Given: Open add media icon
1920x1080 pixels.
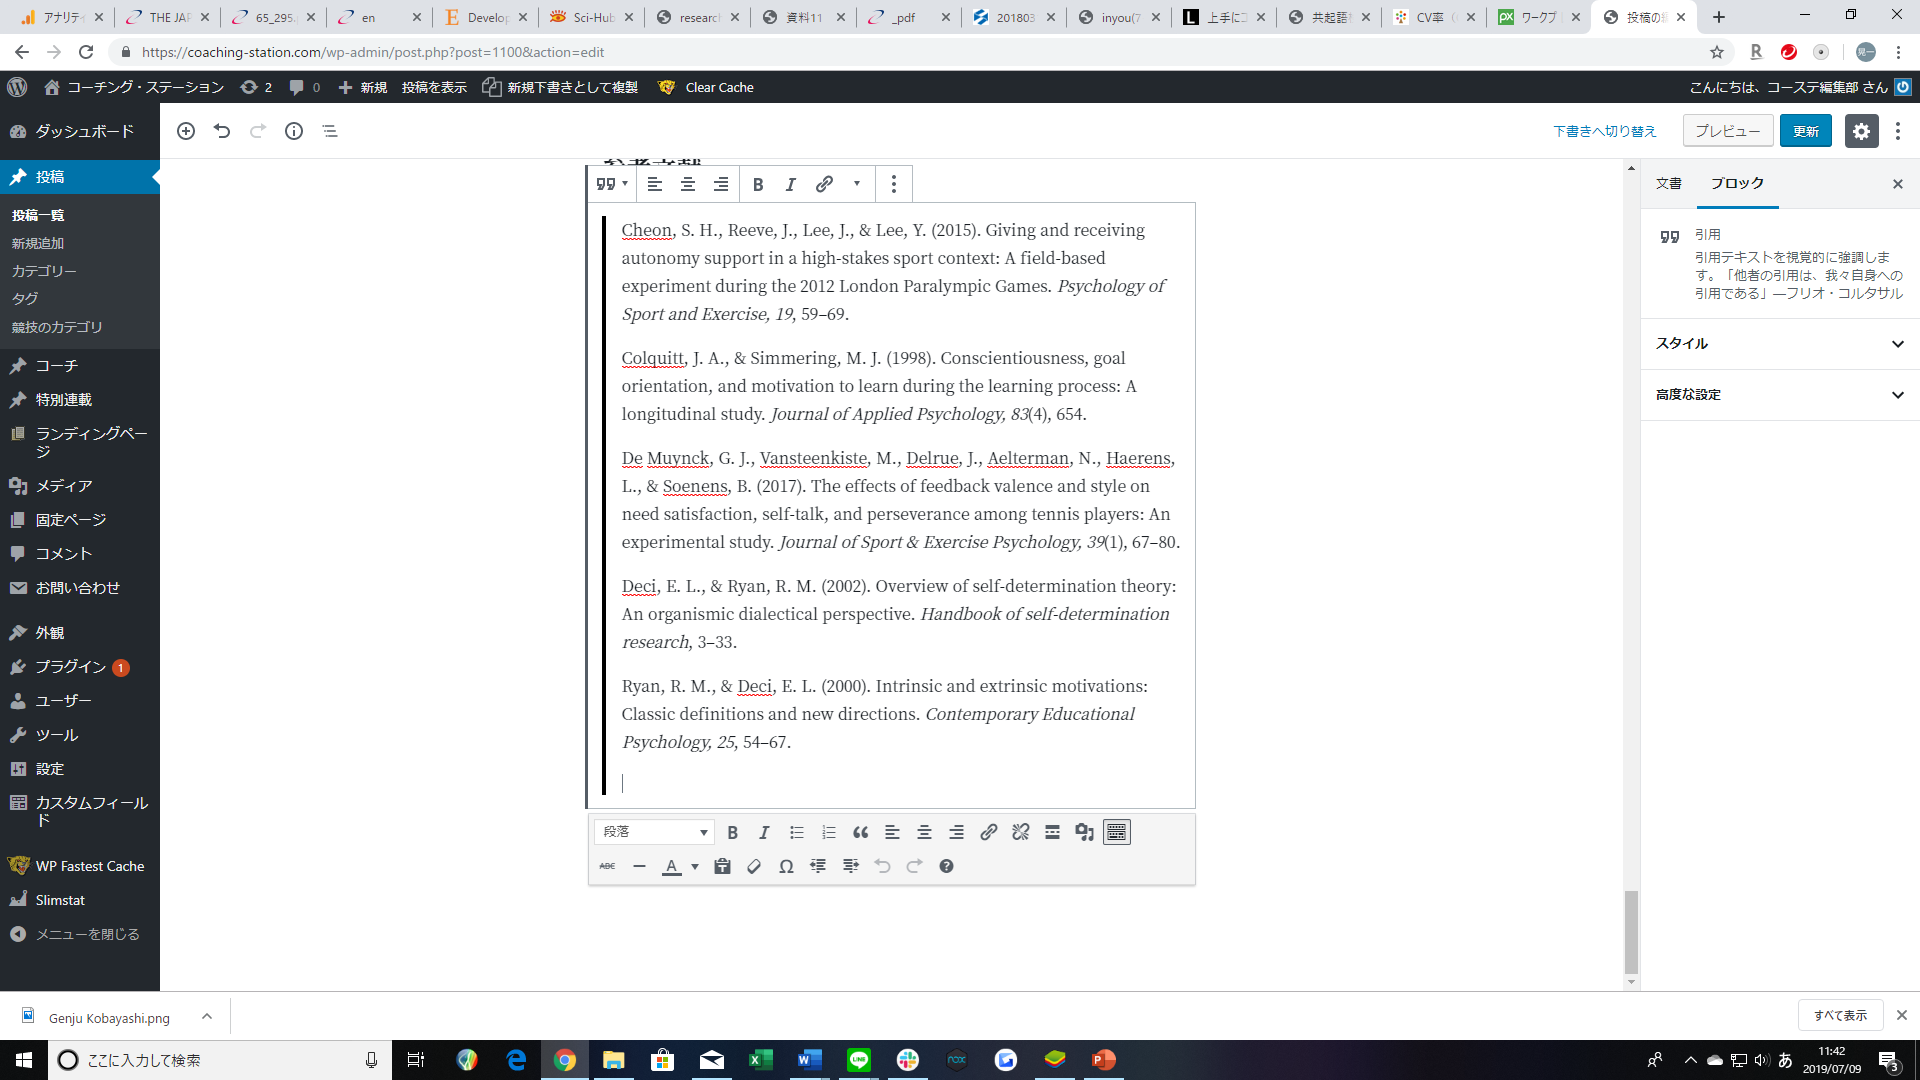Looking at the screenshot, I should [x=1085, y=832].
